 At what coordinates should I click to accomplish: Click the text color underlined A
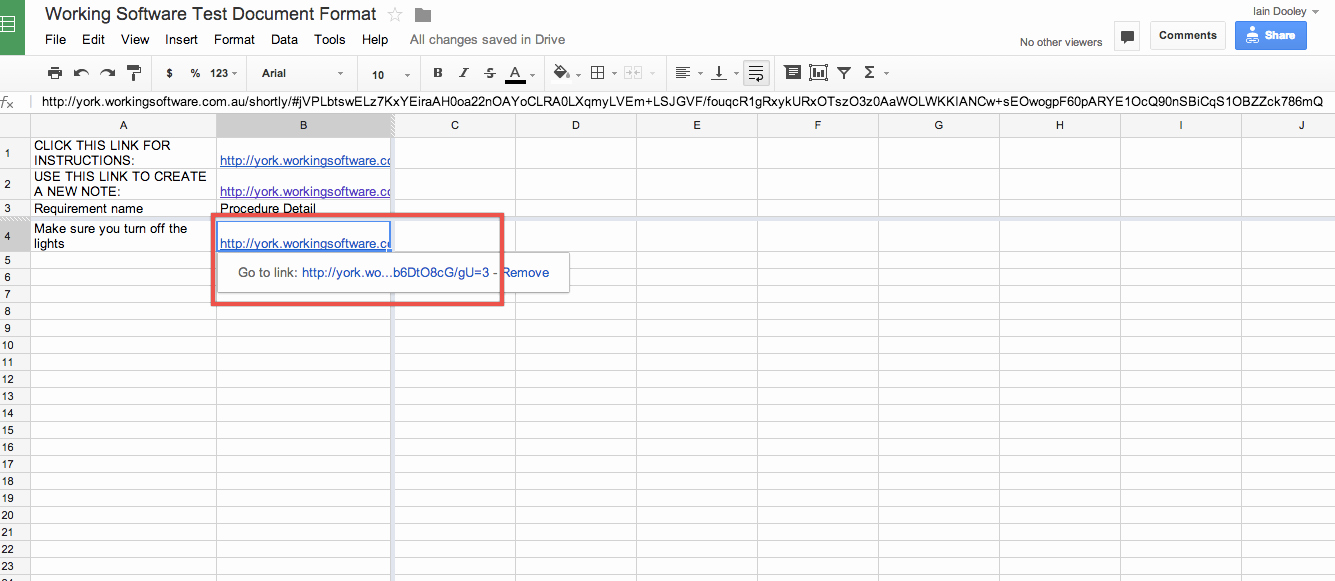(x=515, y=73)
